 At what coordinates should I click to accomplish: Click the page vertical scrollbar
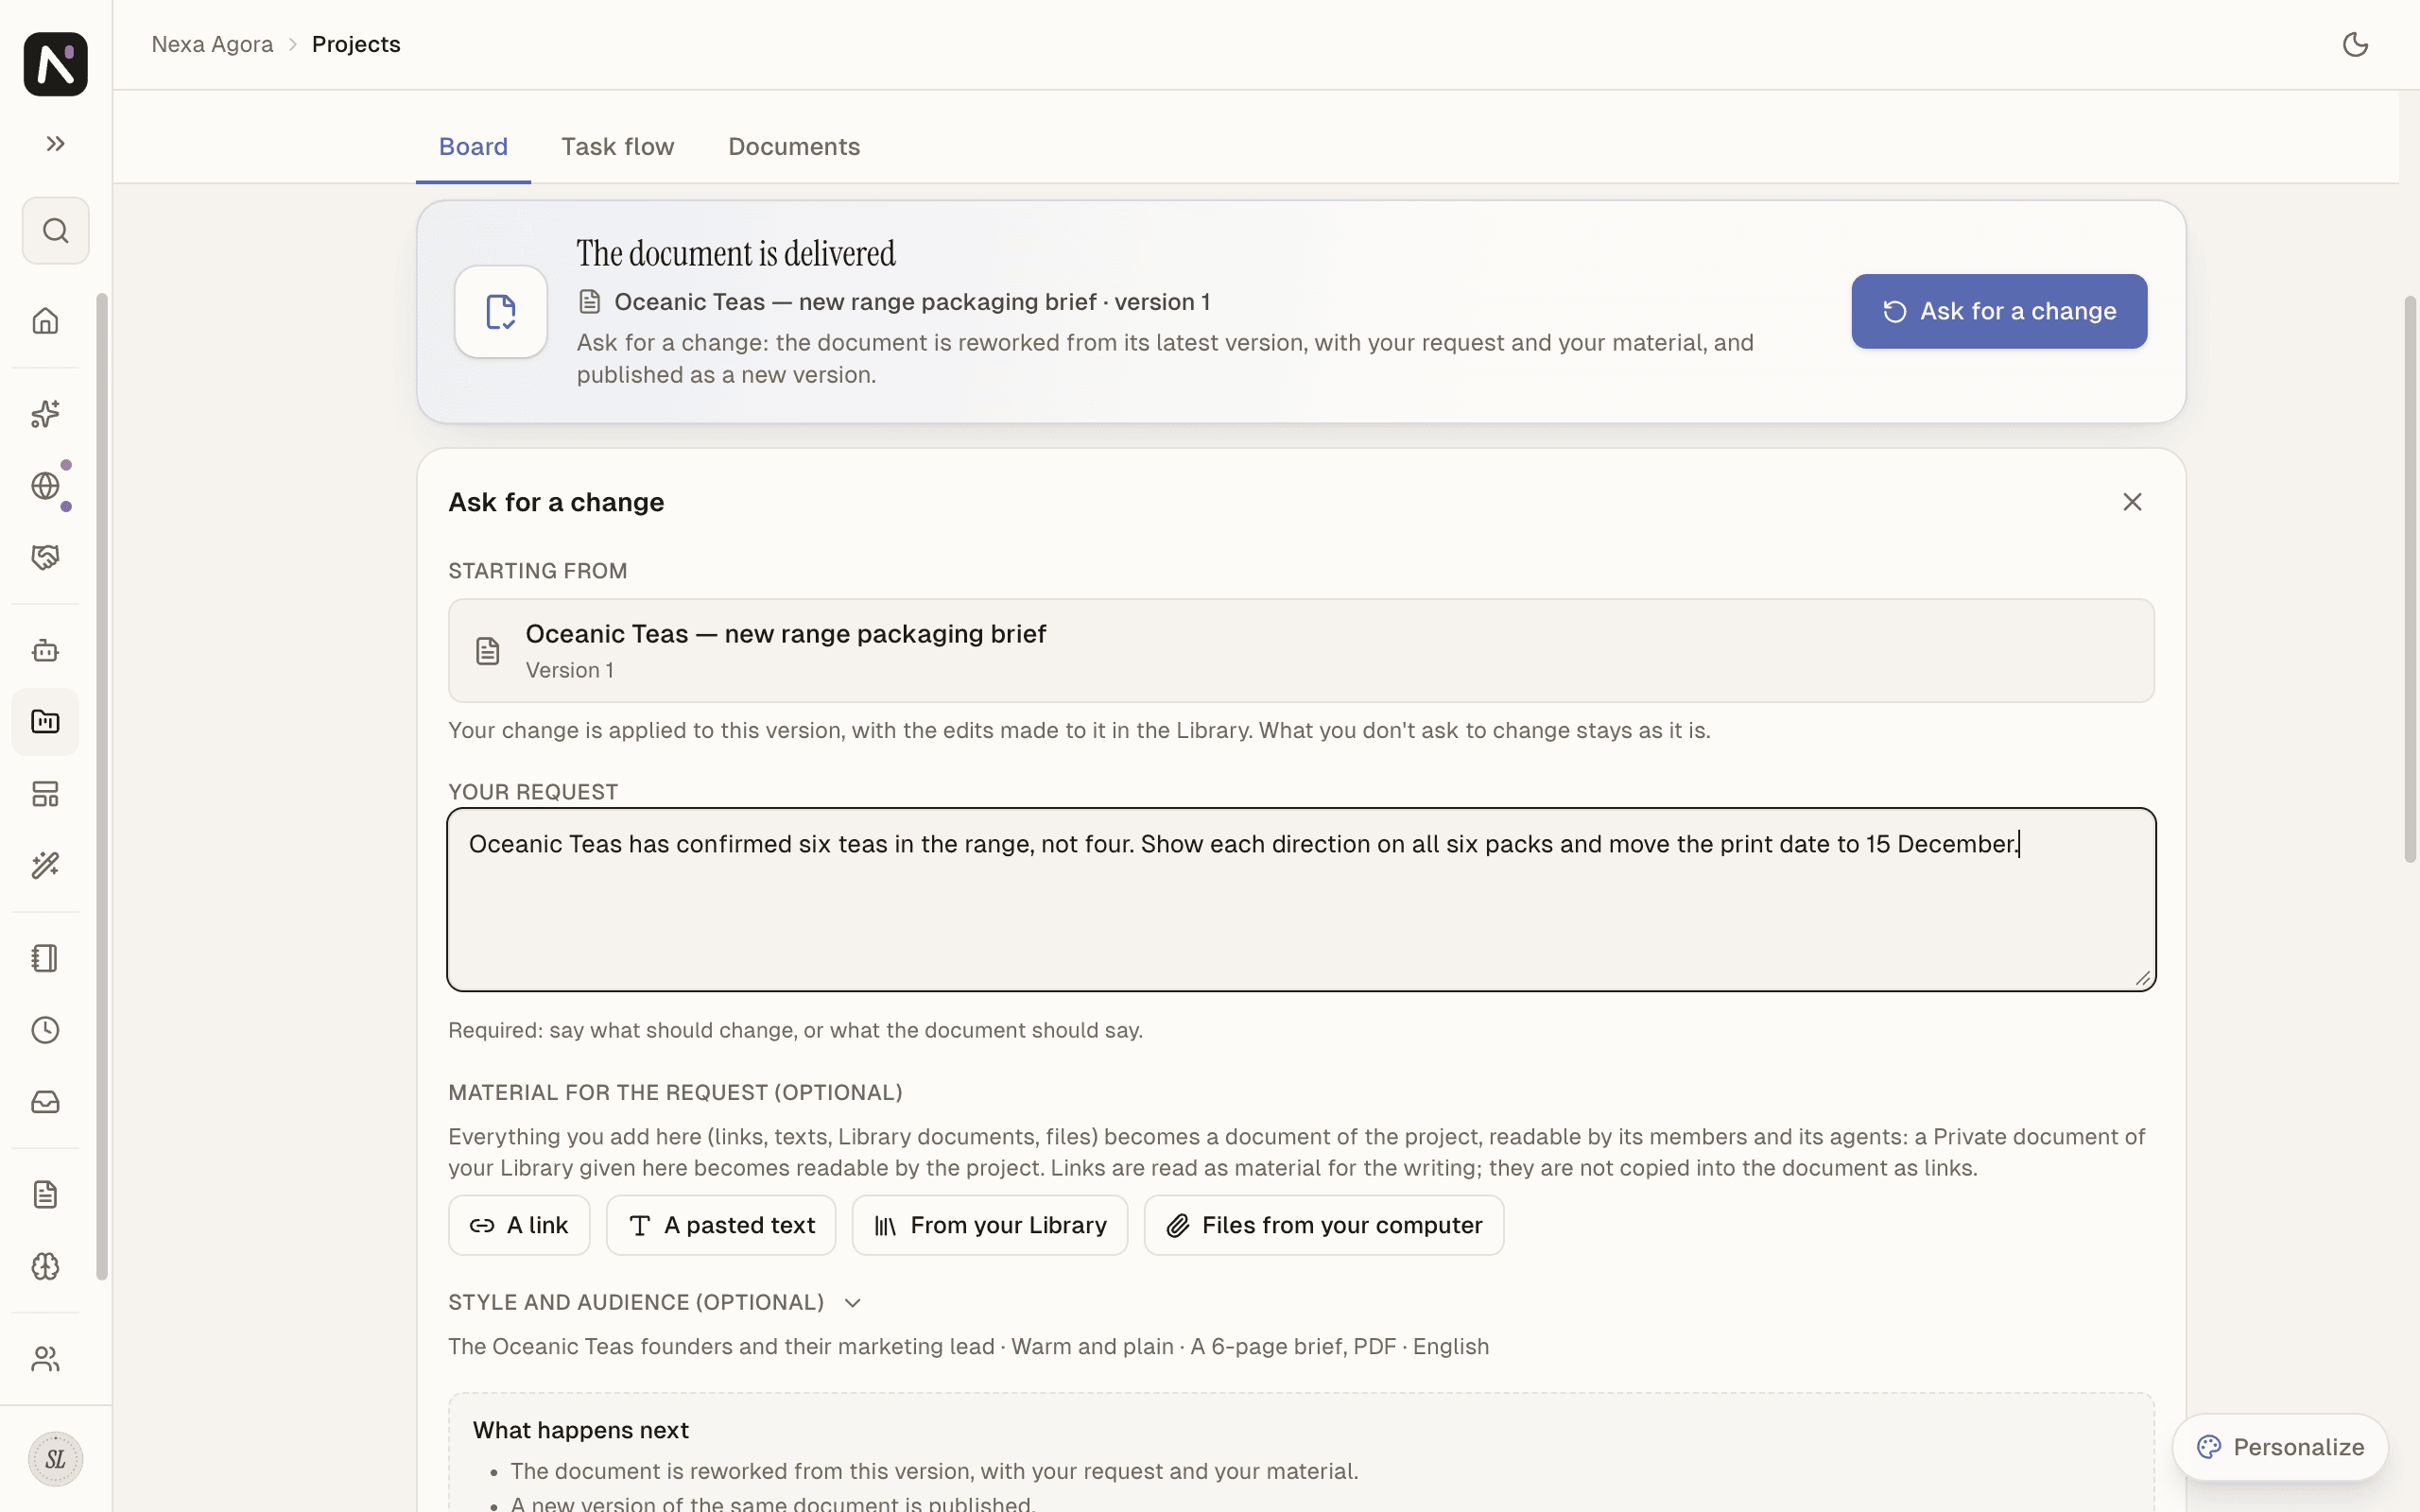(x=2410, y=580)
